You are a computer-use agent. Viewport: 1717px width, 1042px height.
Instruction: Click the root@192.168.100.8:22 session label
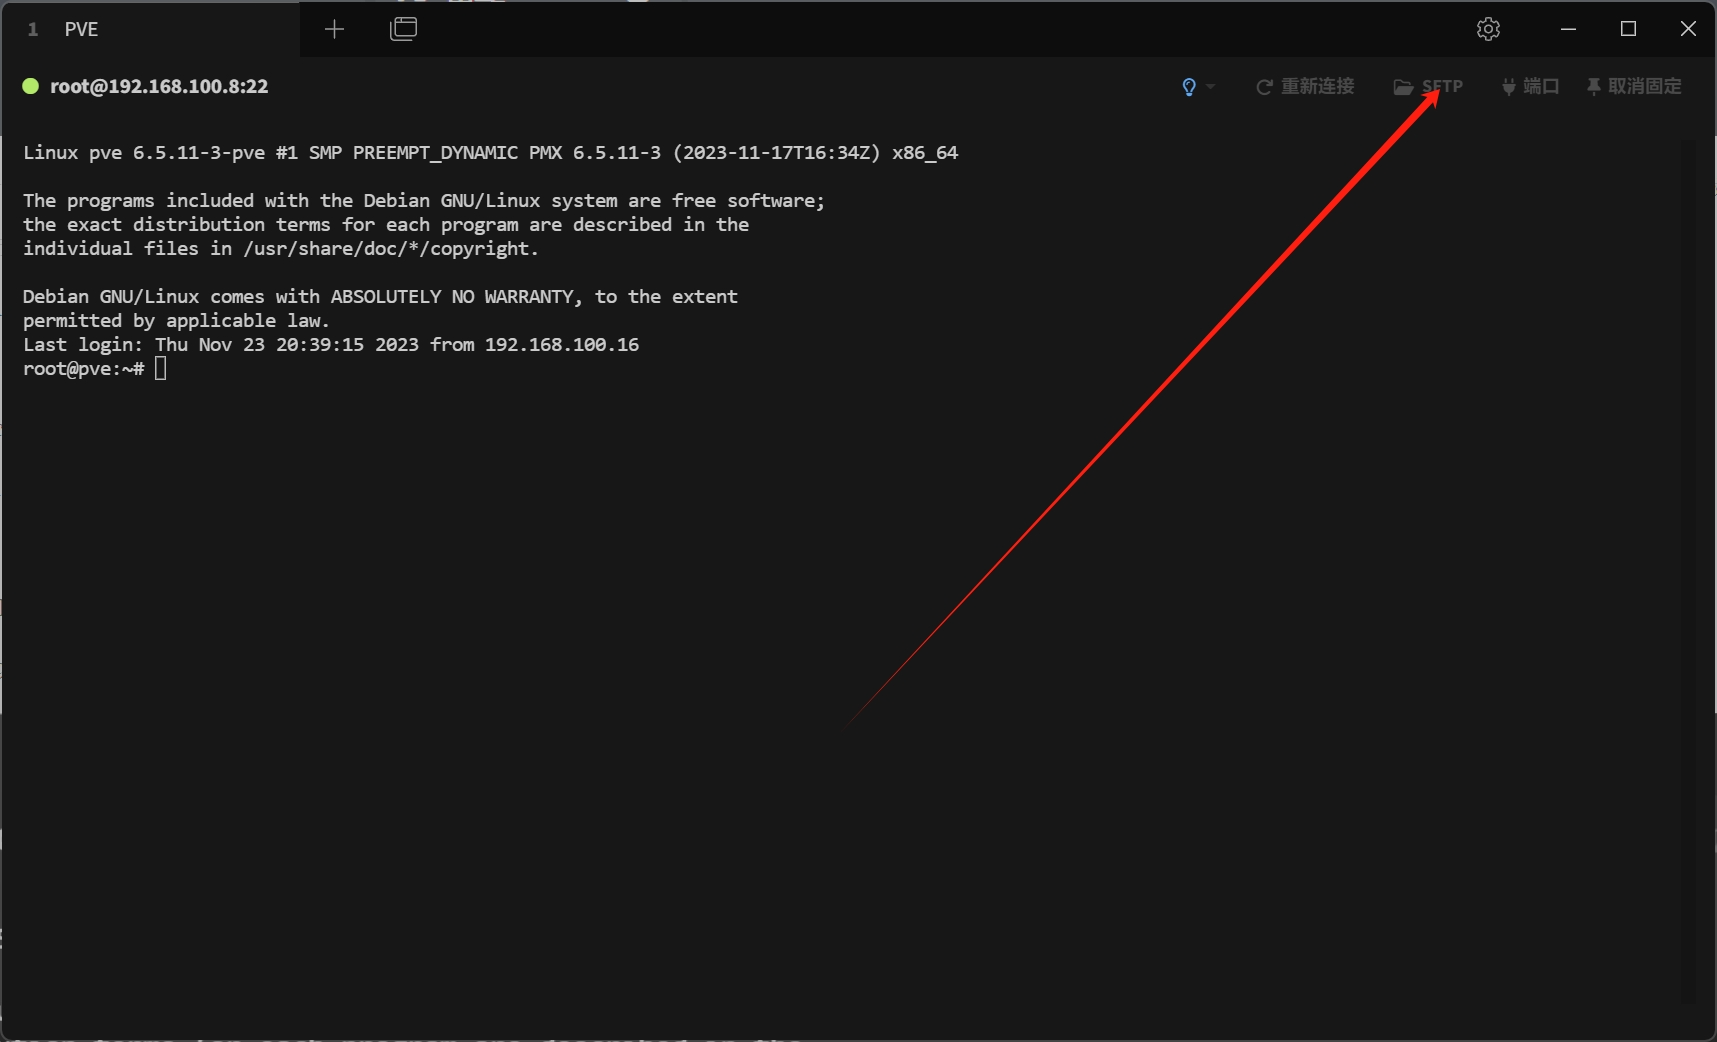pyautogui.click(x=159, y=87)
